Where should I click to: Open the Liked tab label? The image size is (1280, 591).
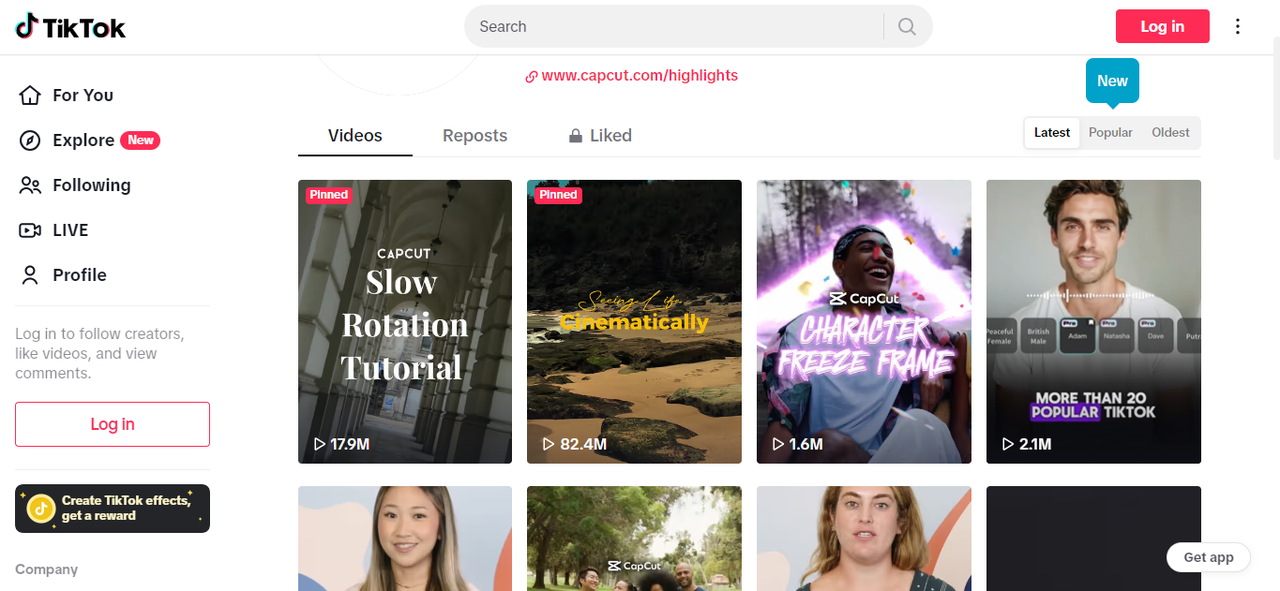click(x=611, y=136)
